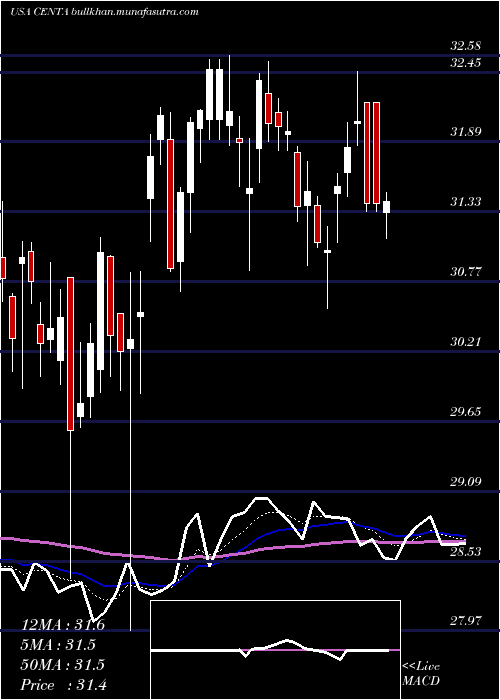This screenshot has height=700, width=500.
Task: Click the 32.45 price level label
Action: (x=466, y=62)
